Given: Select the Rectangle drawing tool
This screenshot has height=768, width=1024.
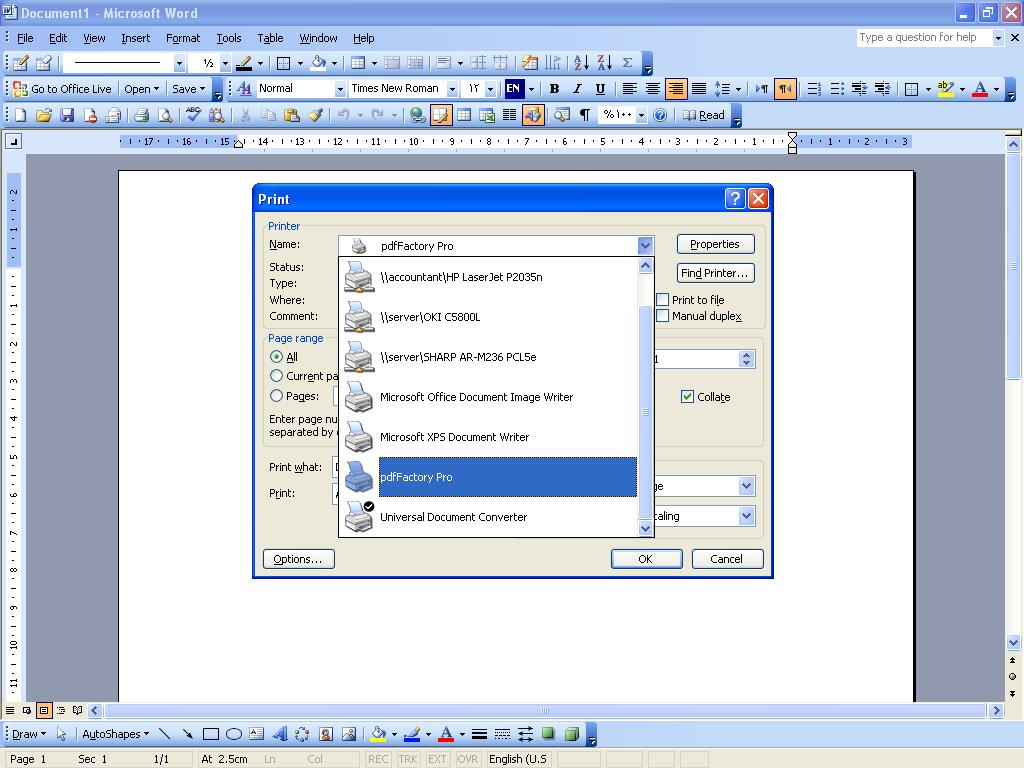Looking at the screenshot, I should coord(210,734).
